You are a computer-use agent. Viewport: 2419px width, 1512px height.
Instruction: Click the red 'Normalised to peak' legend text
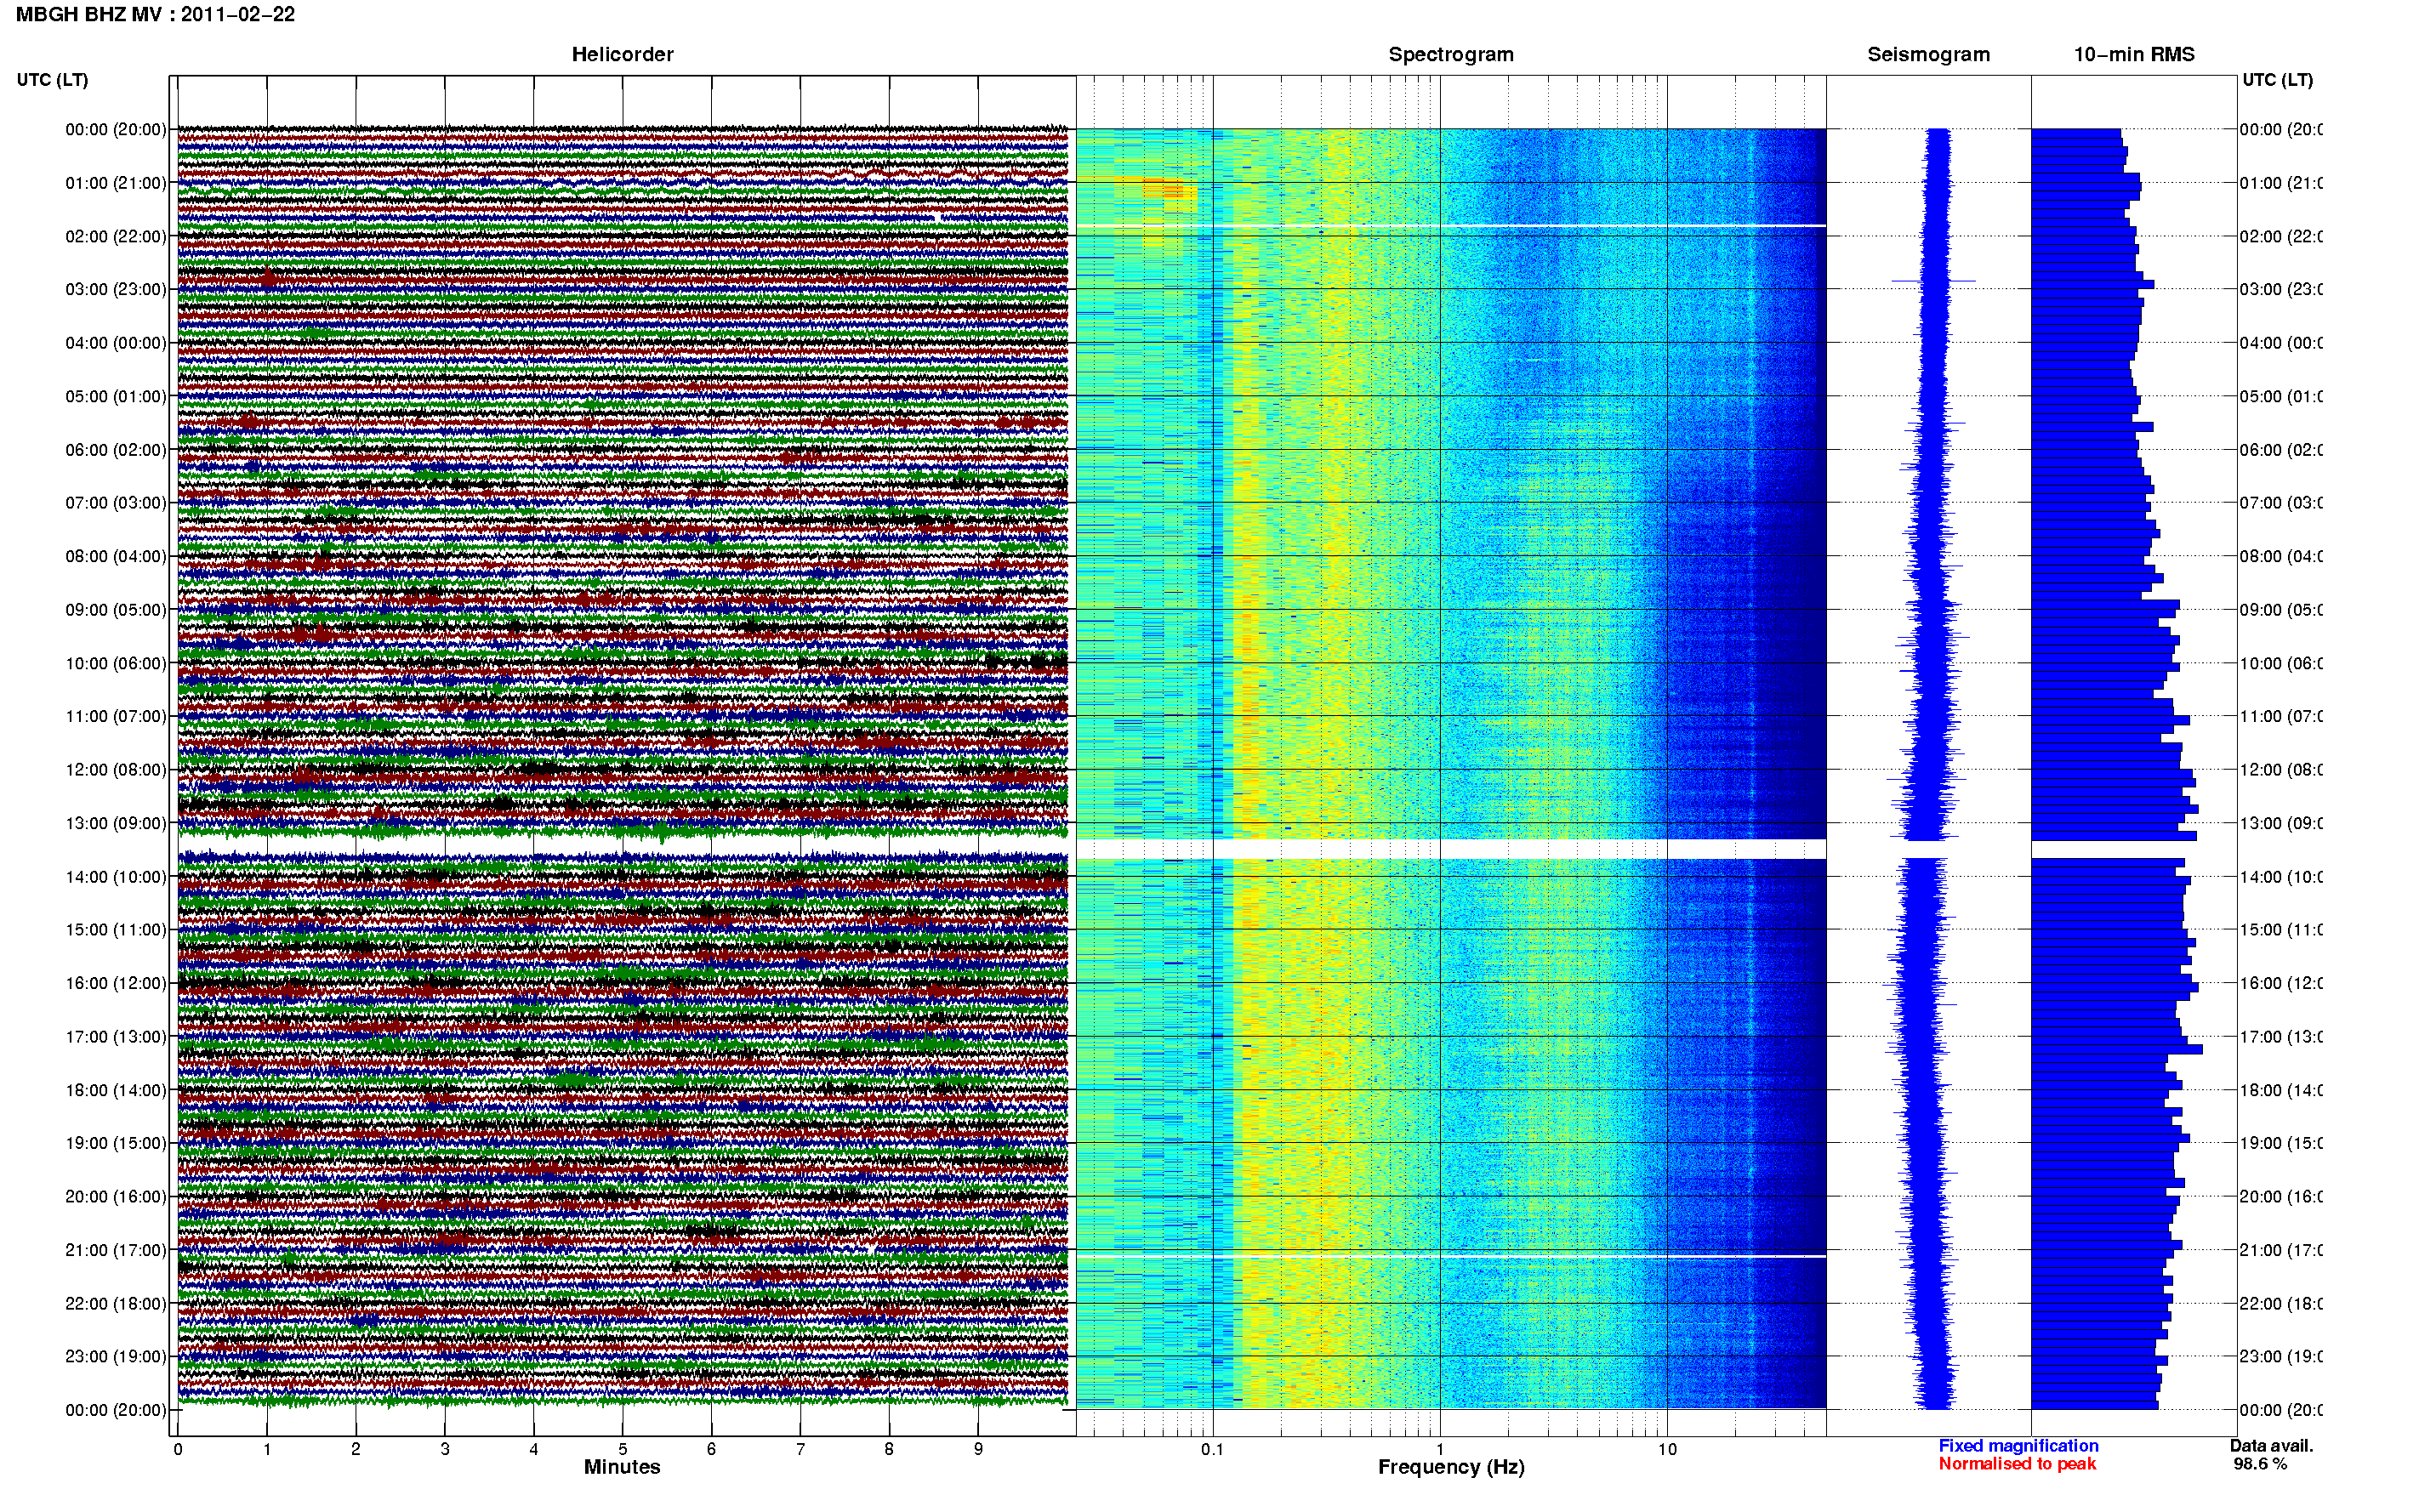2017,1464
